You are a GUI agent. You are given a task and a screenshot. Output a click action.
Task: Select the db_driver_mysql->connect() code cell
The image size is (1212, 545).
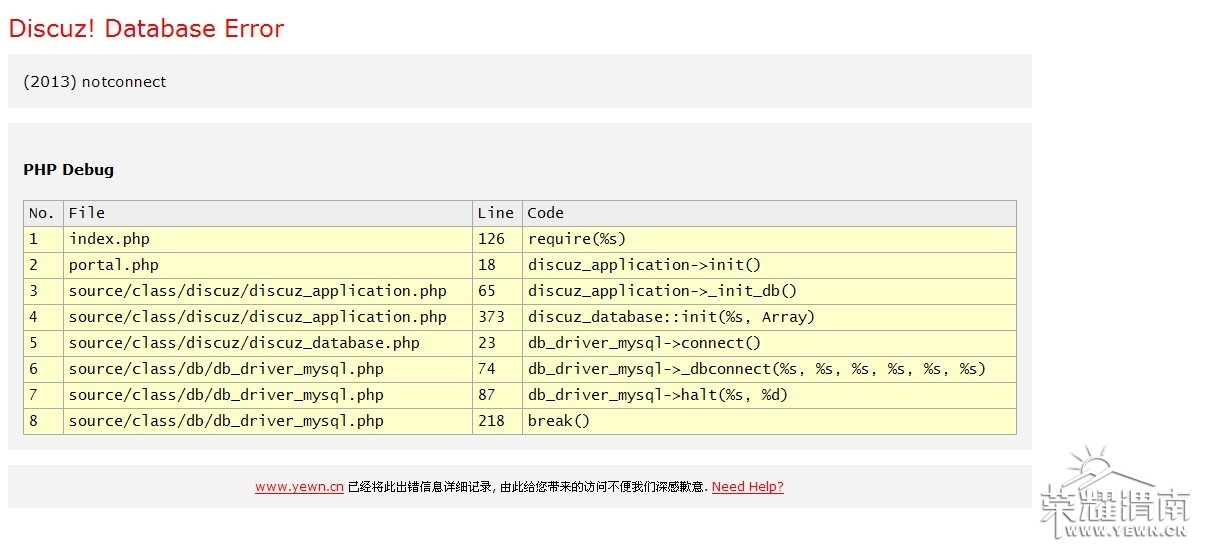(644, 343)
